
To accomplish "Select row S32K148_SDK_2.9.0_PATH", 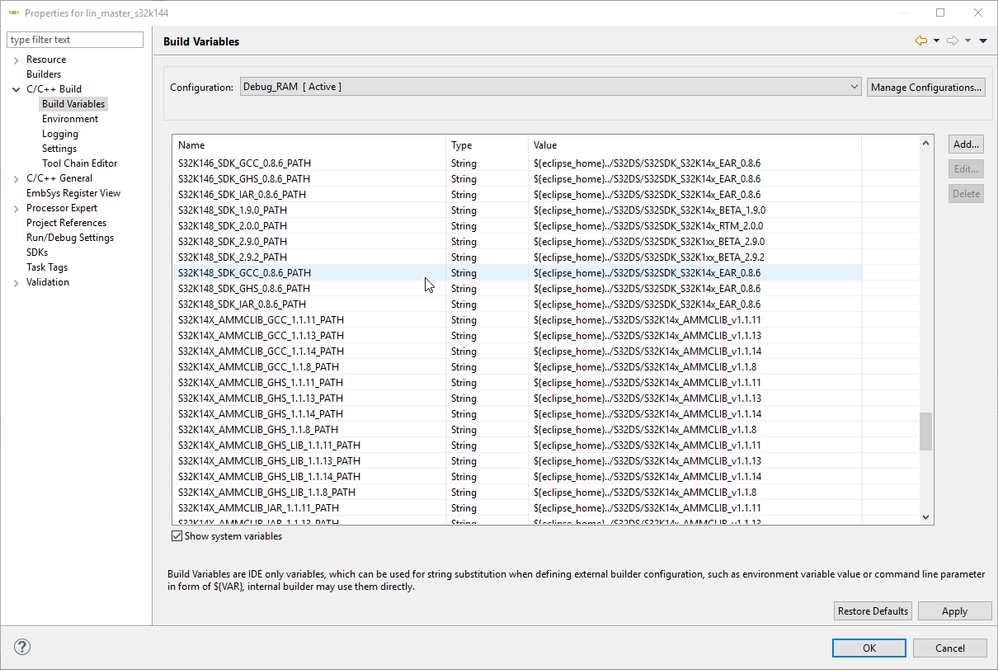I will [517, 242].
